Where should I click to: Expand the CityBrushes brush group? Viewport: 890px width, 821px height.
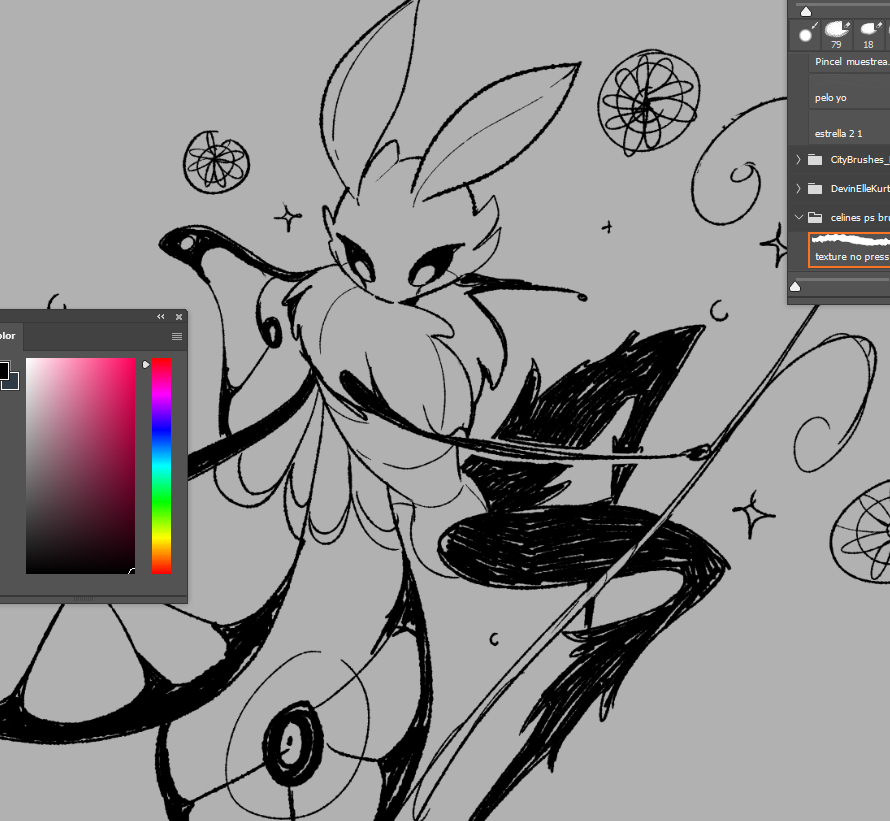pos(798,160)
